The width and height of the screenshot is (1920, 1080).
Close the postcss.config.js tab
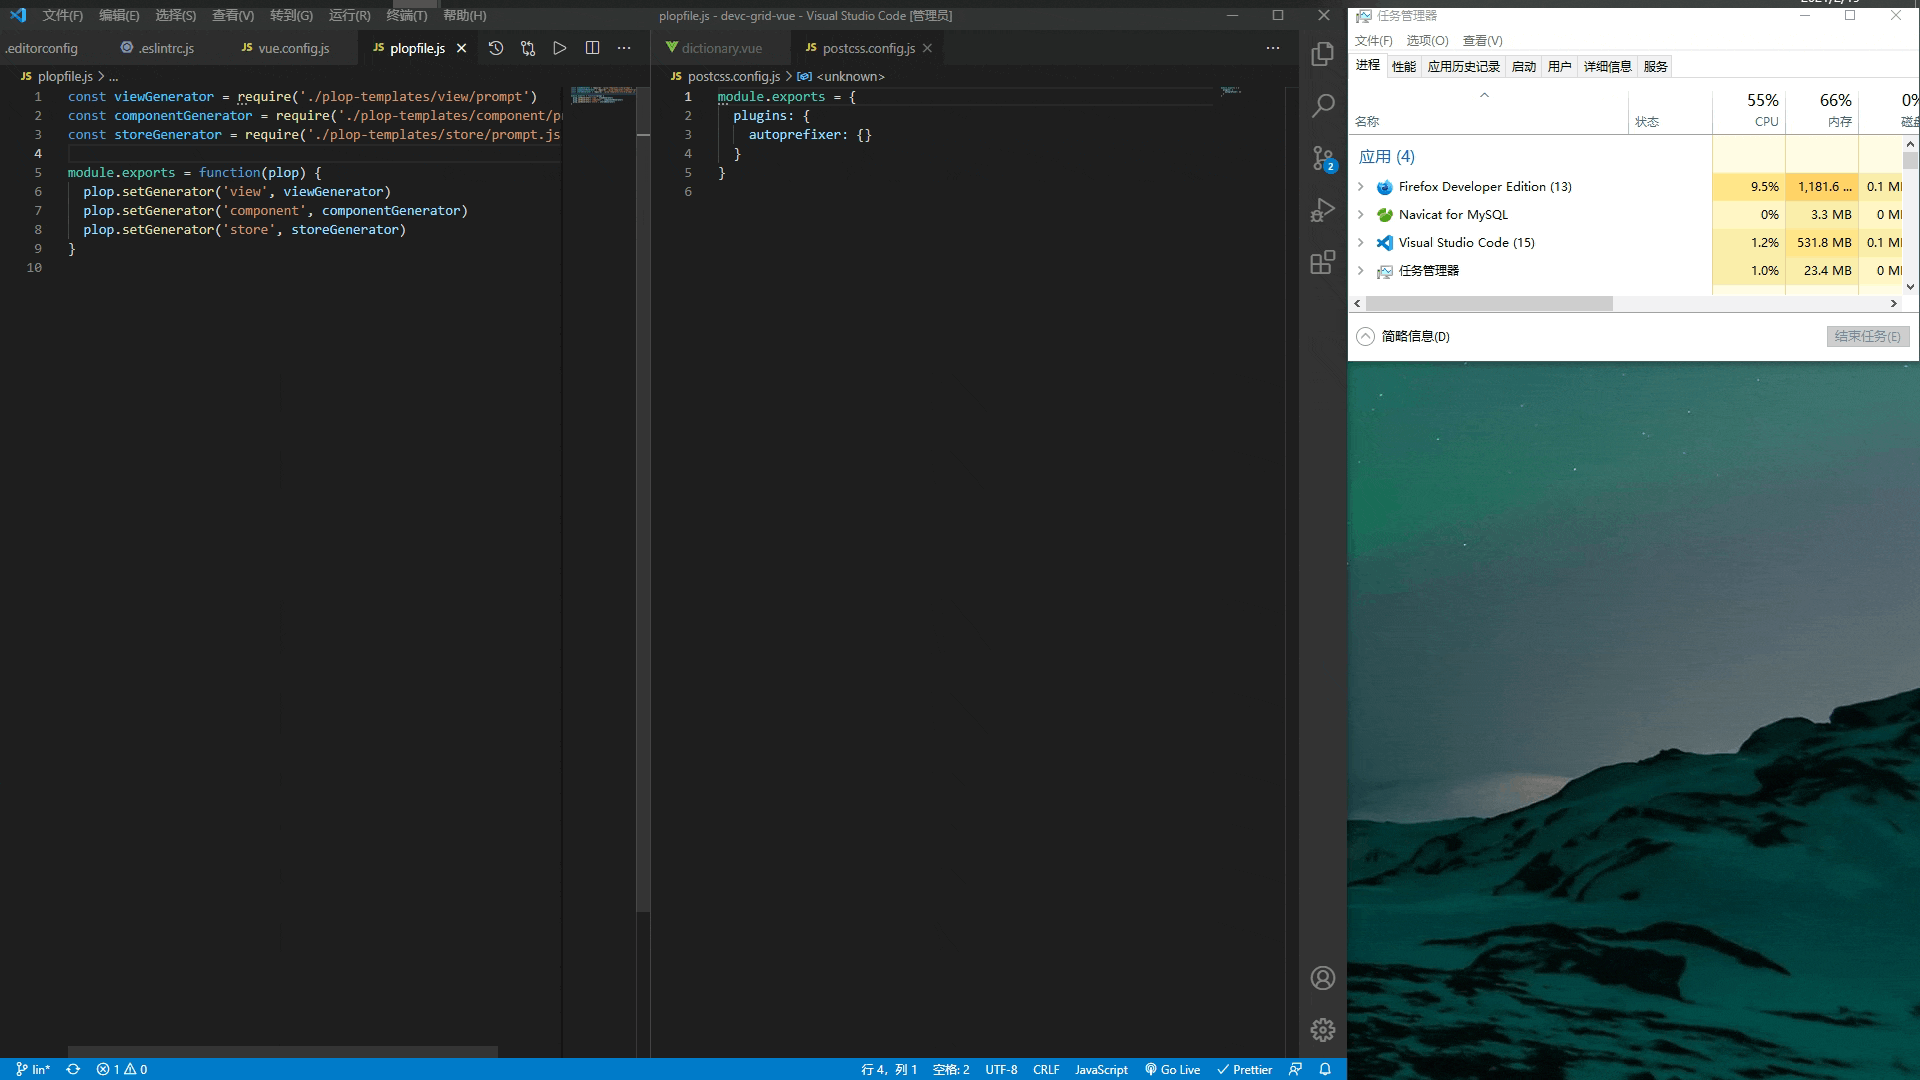click(927, 48)
